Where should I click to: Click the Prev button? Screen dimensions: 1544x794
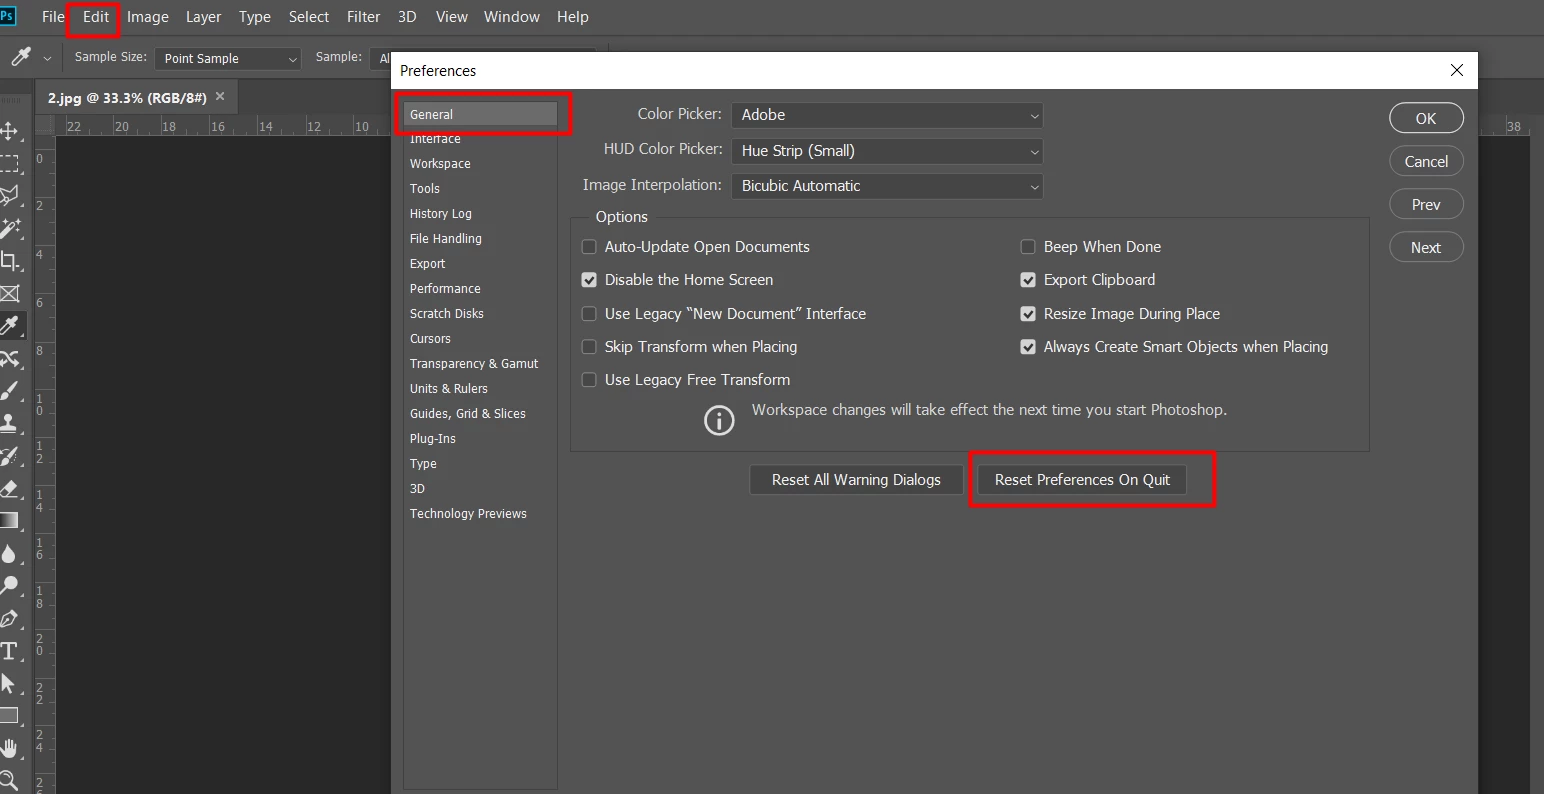pos(1426,204)
